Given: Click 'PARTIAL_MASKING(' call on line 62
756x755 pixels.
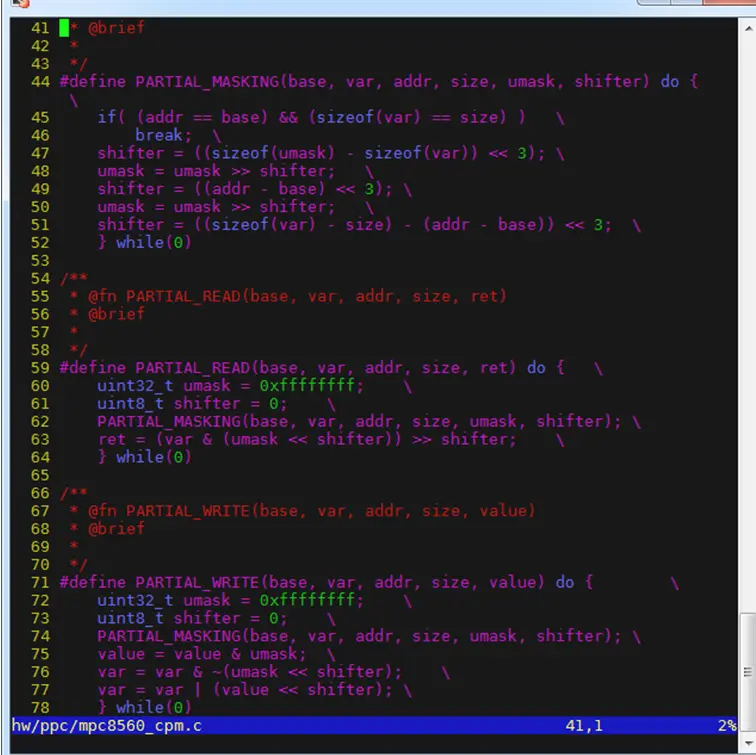Looking at the screenshot, I should pyautogui.click(x=174, y=421).
